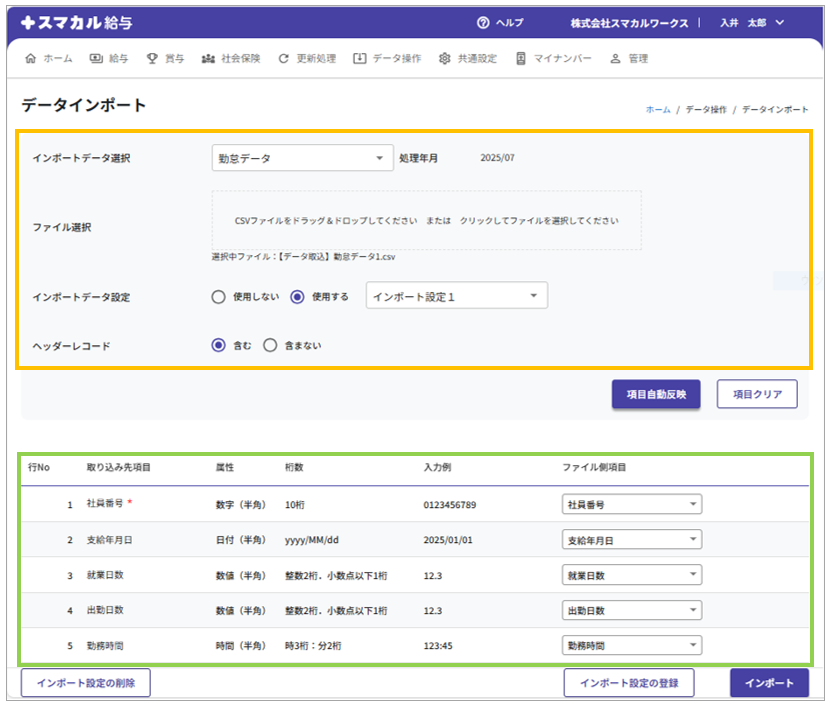Viewport: 831px width, 709px height.
Task: Click the ホーム breadcrumb link
Action: [x=658, y=109]
